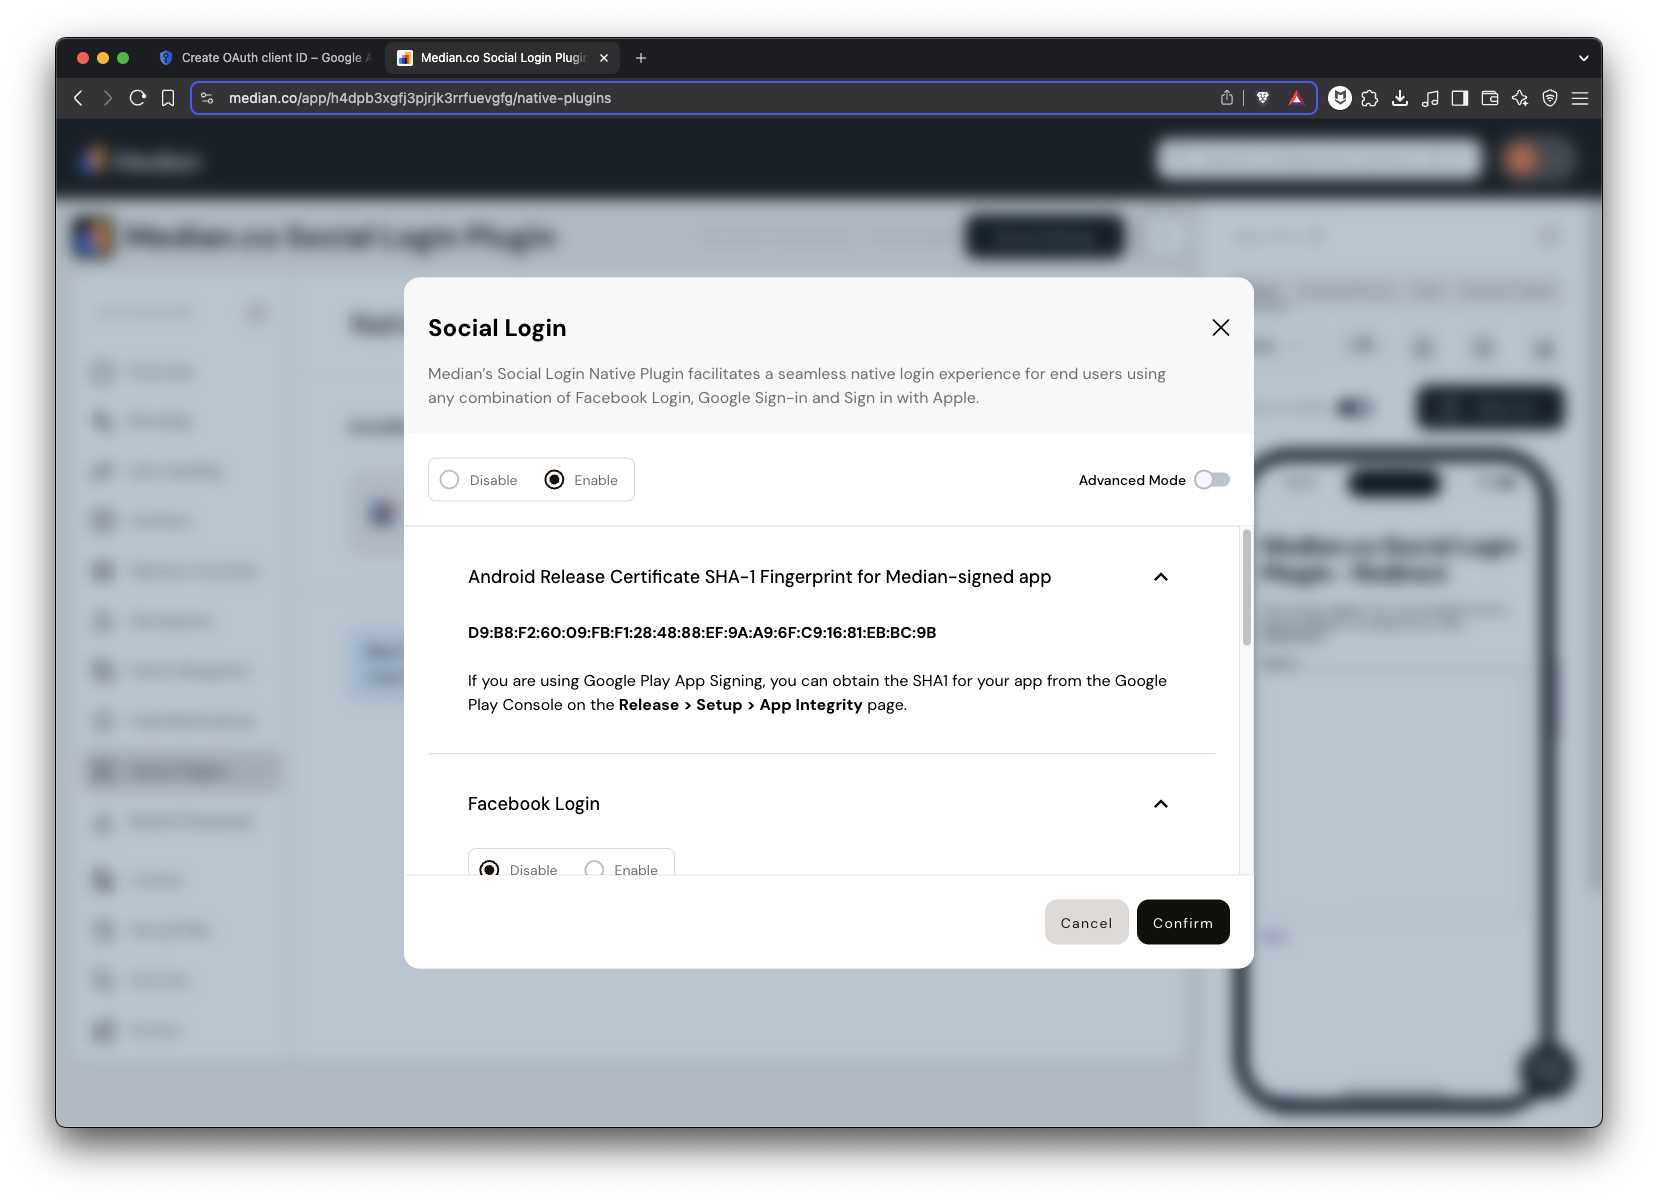Open Brave Shields lion icon
The height and width of the screenshot is (1201, 1658).
[x=1263, y=98]
